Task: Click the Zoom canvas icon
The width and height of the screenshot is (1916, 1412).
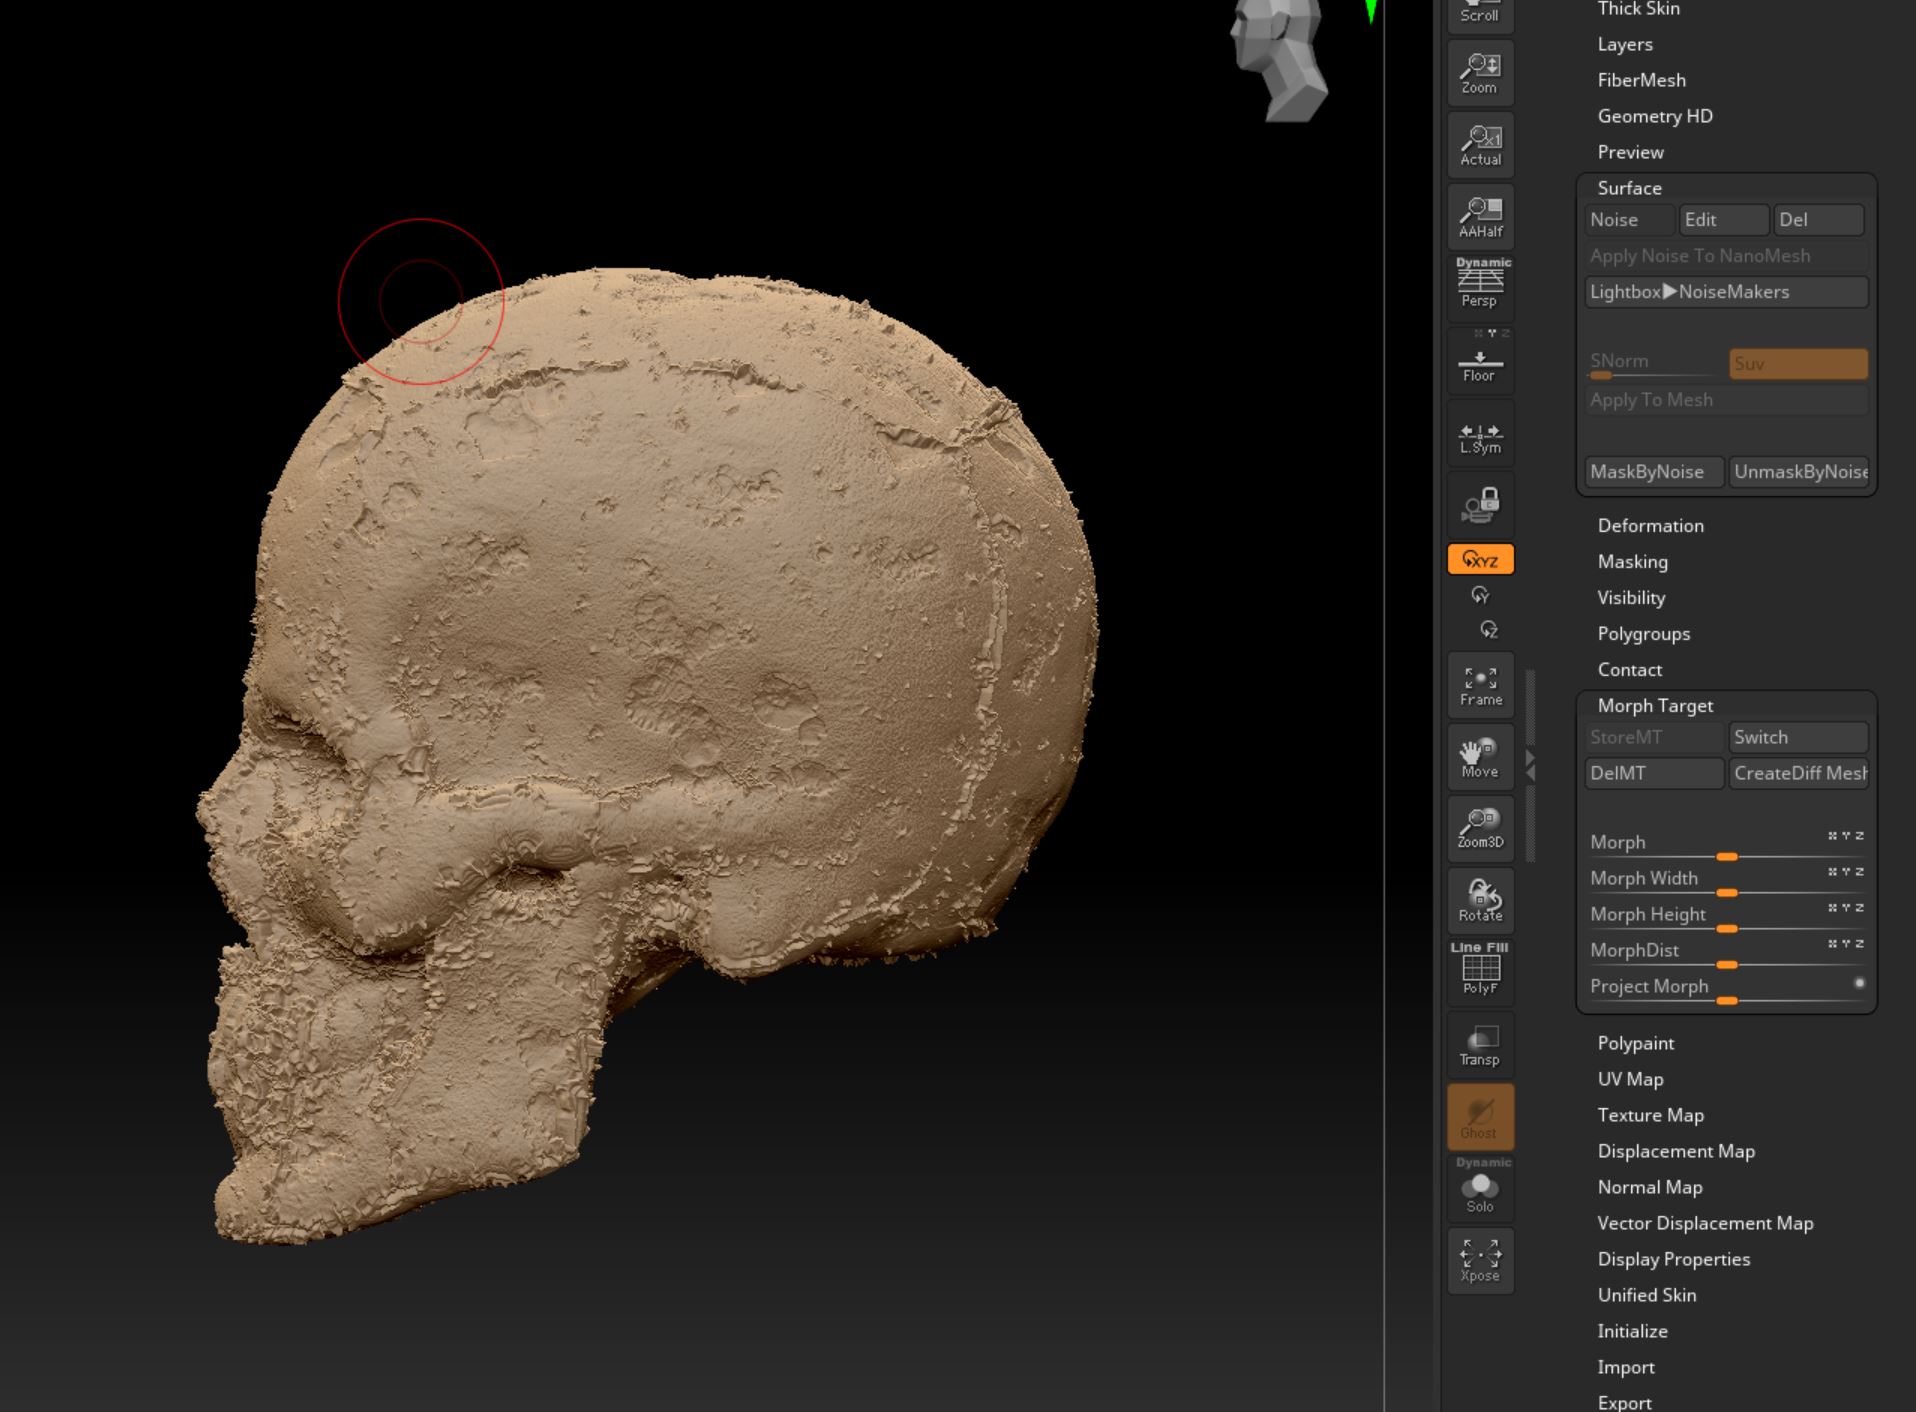Action: 1480,73
